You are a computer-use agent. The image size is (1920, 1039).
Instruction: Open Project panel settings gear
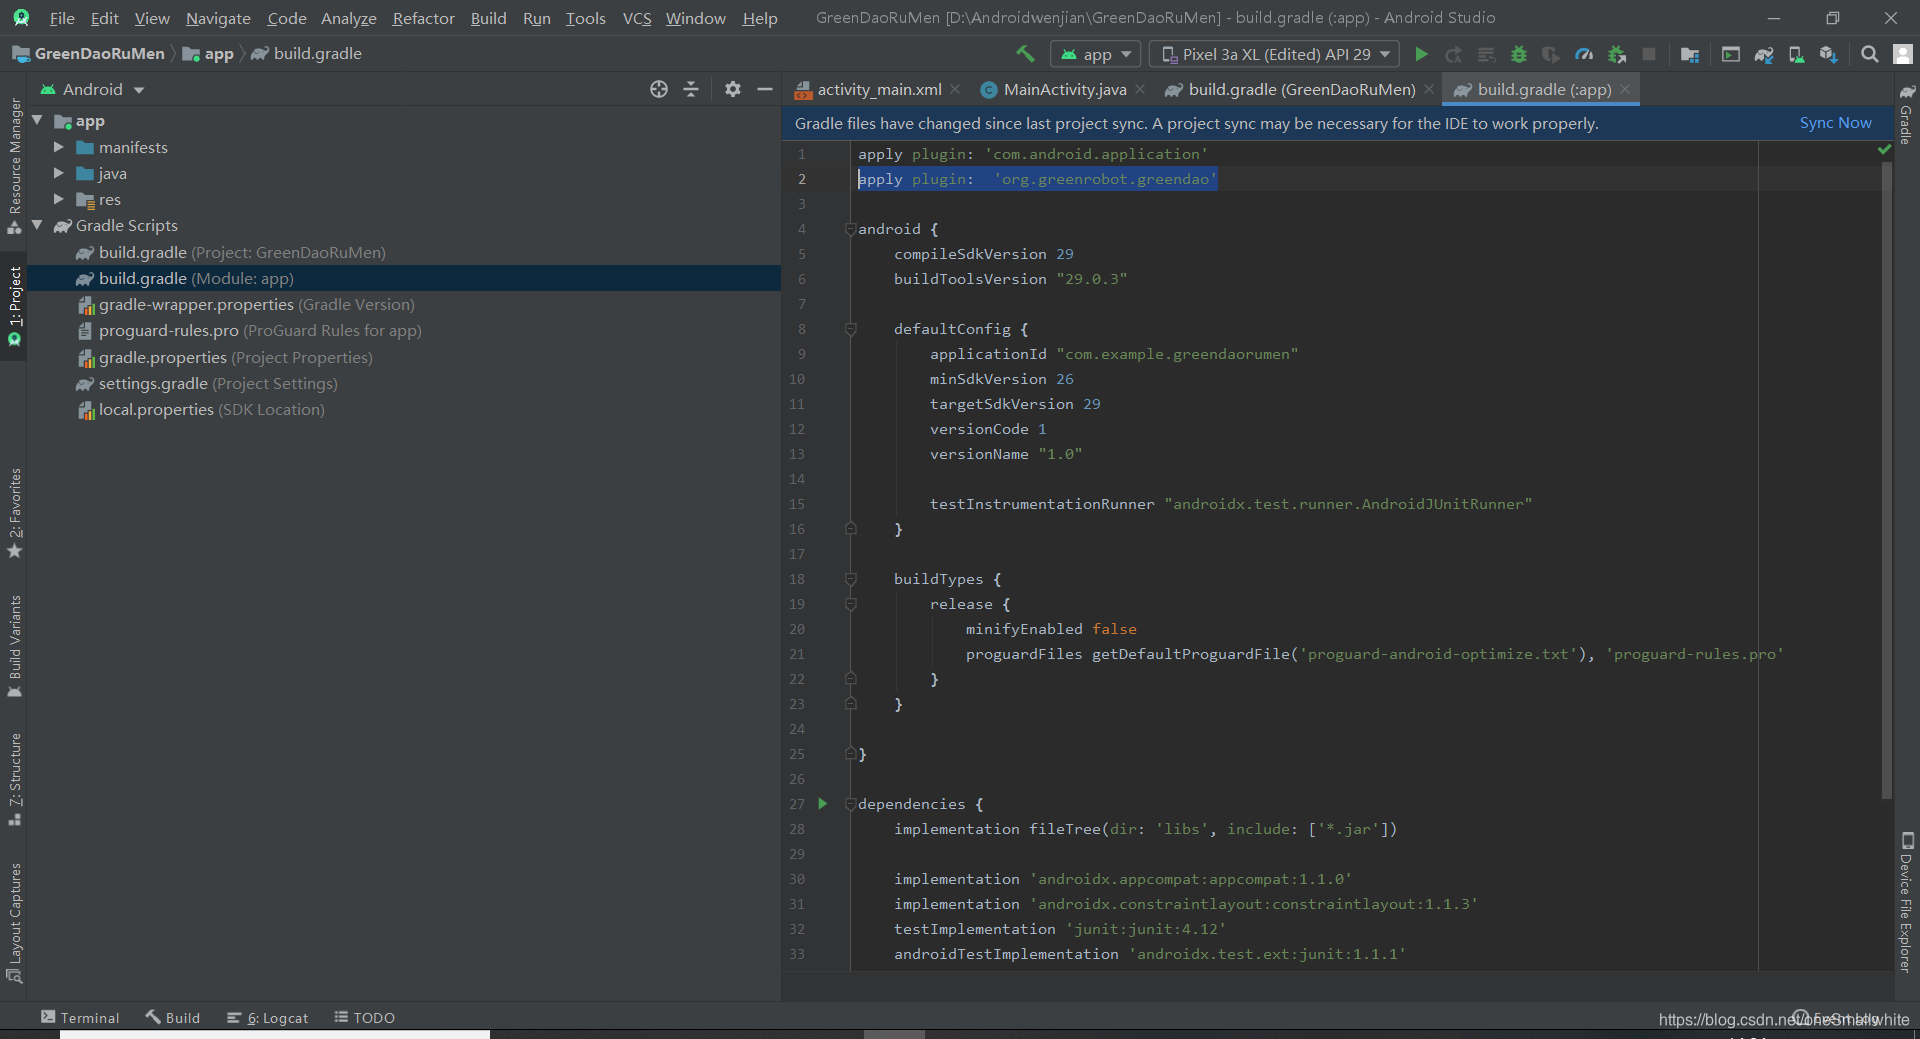coord(733,89)
